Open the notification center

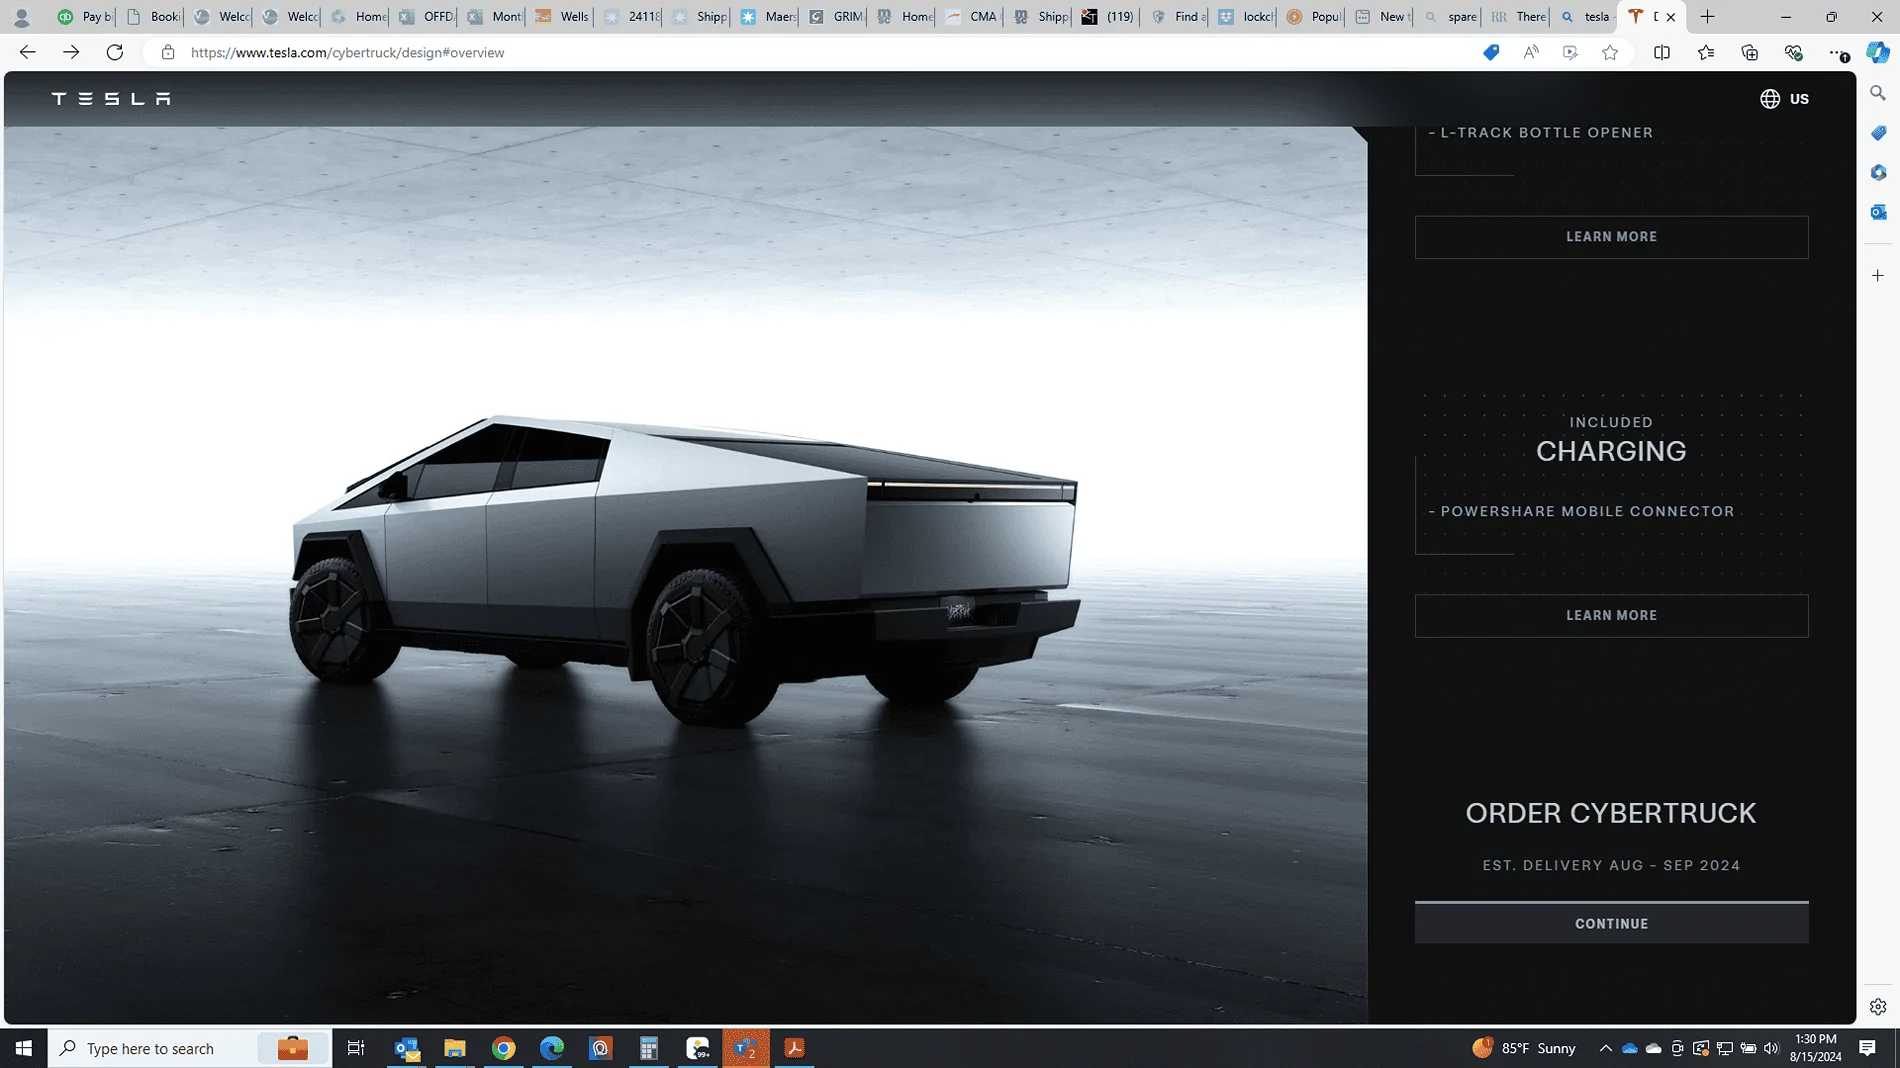coord(1867,1048)
